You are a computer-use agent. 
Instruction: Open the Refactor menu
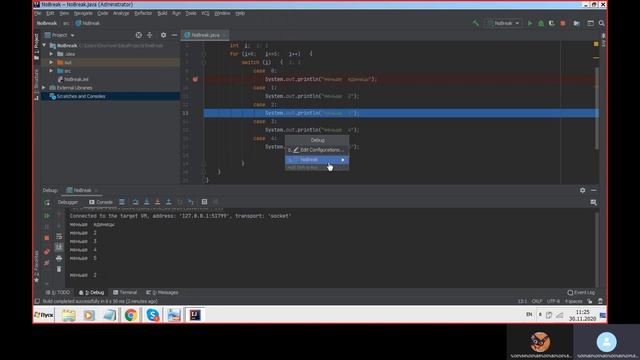143,13
